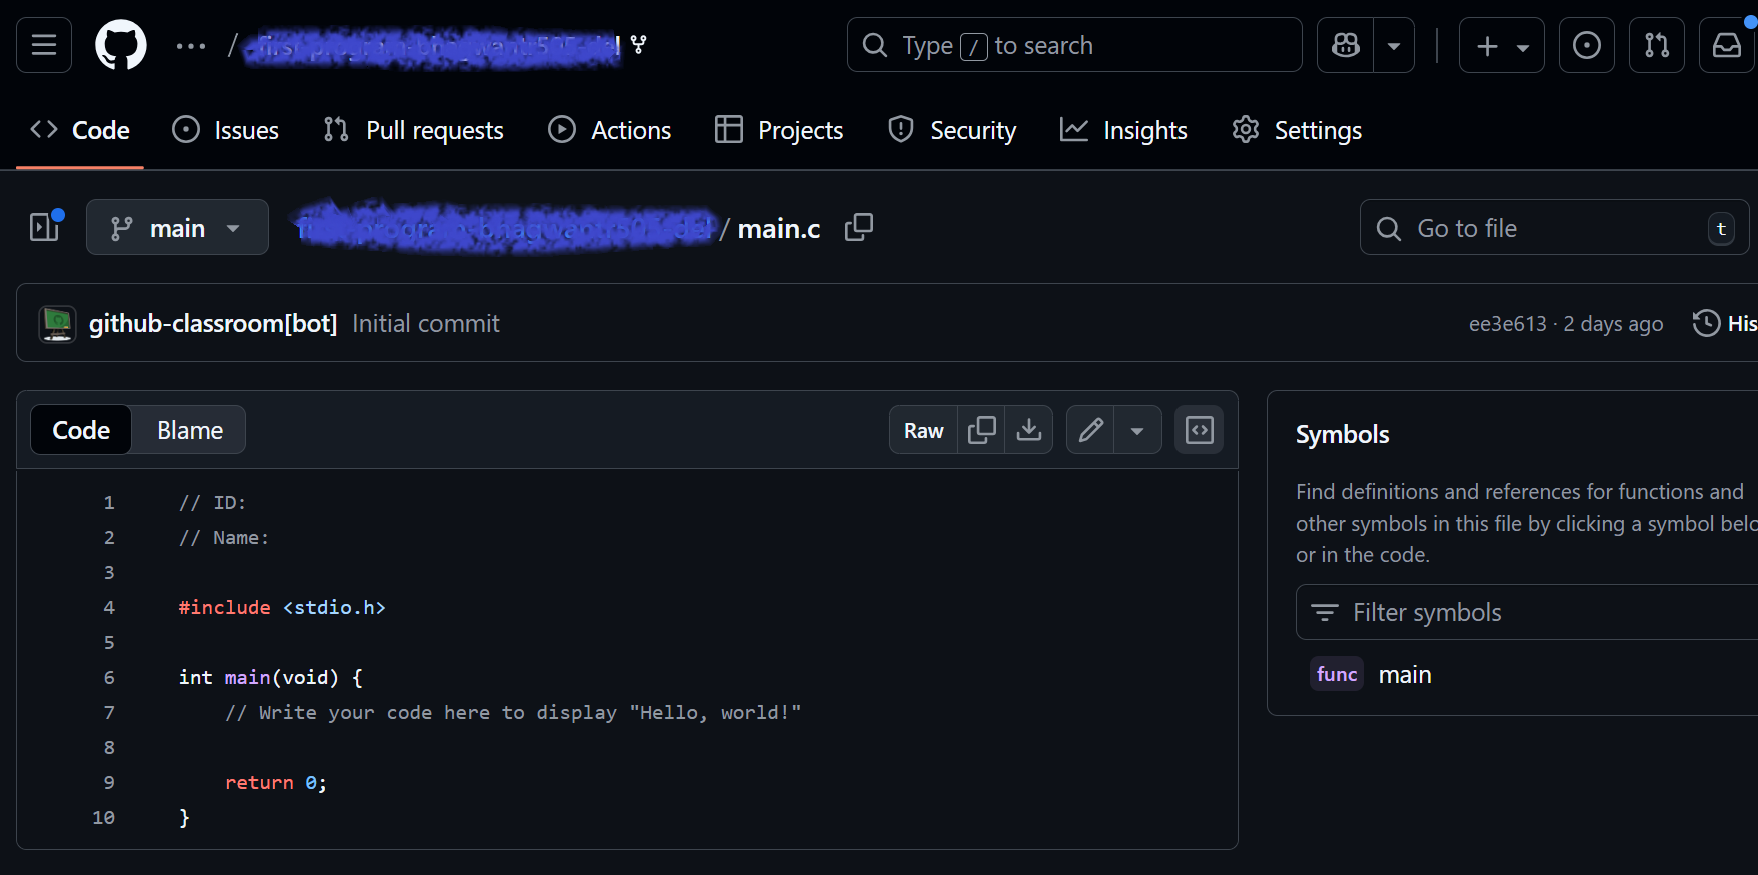
Task: Toggle the file tree side panel
Action: pos(44,228)
